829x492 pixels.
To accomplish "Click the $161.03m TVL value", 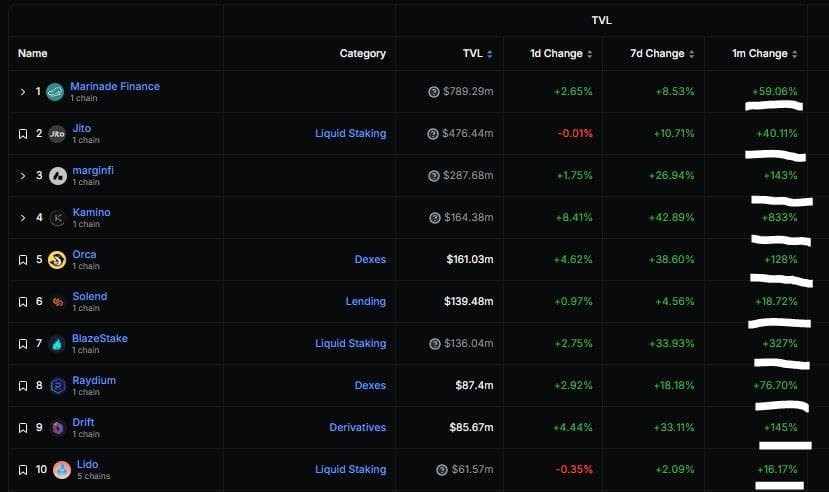I will tap(470, 259).
